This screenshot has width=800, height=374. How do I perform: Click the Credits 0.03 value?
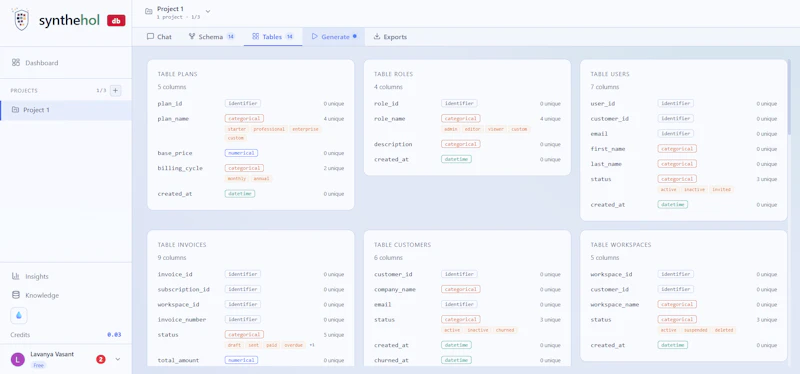click(x=114, y=335)
